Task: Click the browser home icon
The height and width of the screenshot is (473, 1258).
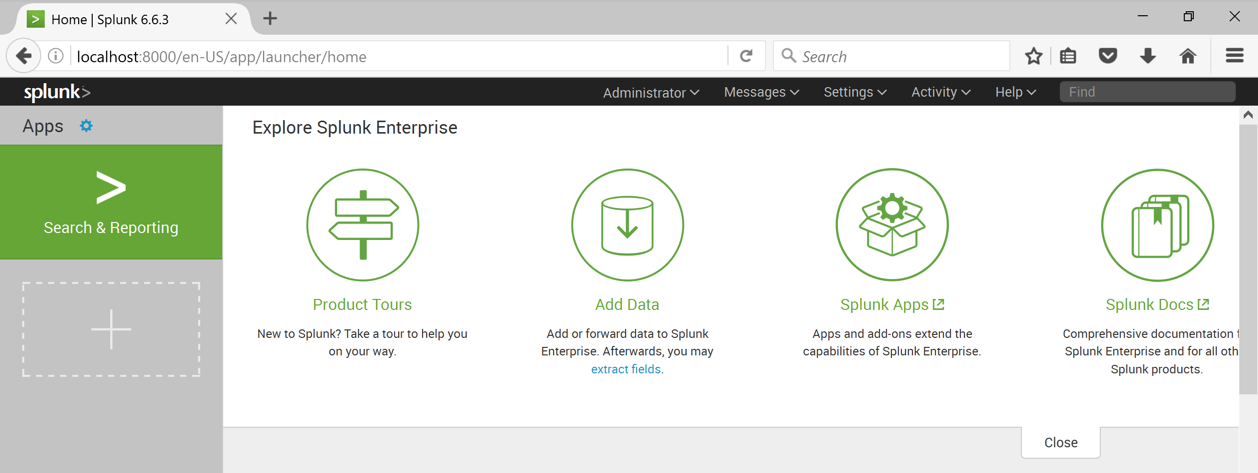Action: (1188, 57)
